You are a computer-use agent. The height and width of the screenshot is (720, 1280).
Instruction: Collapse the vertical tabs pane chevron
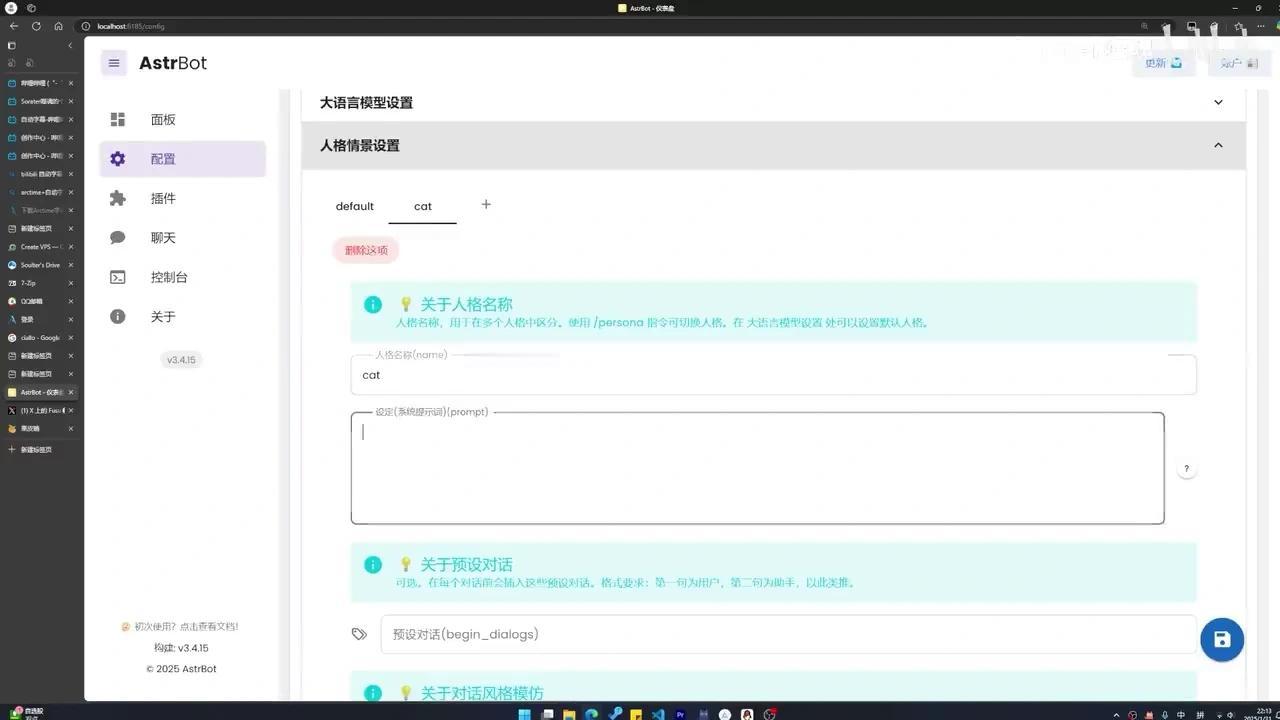coord(70,46)
